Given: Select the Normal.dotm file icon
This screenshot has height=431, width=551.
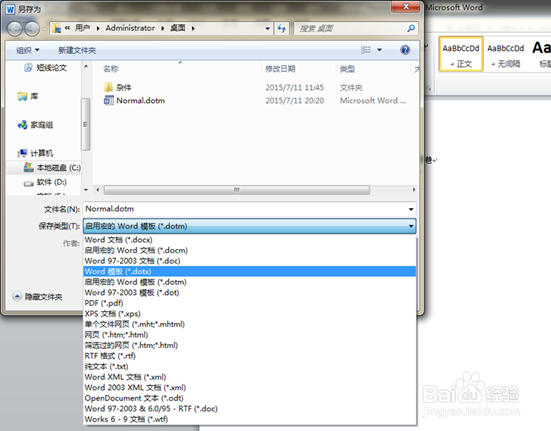Looking at the screenshot, I should tap(109, 100).
